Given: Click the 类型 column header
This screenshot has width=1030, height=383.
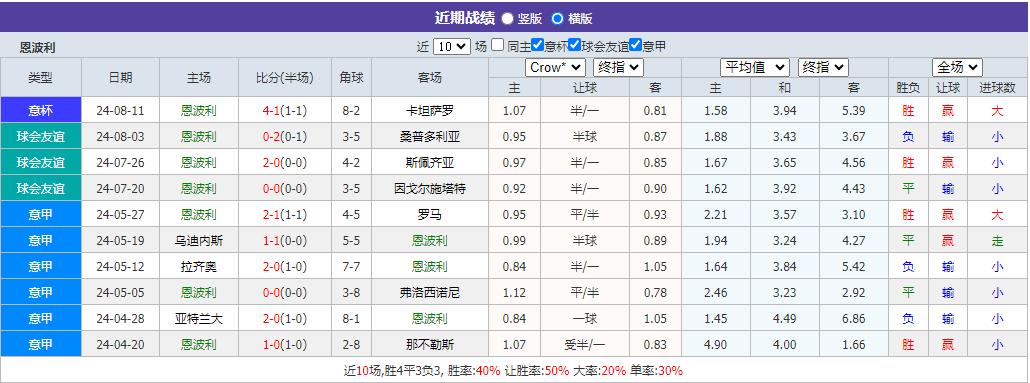Looking at the screenshot, I should 41,78.
